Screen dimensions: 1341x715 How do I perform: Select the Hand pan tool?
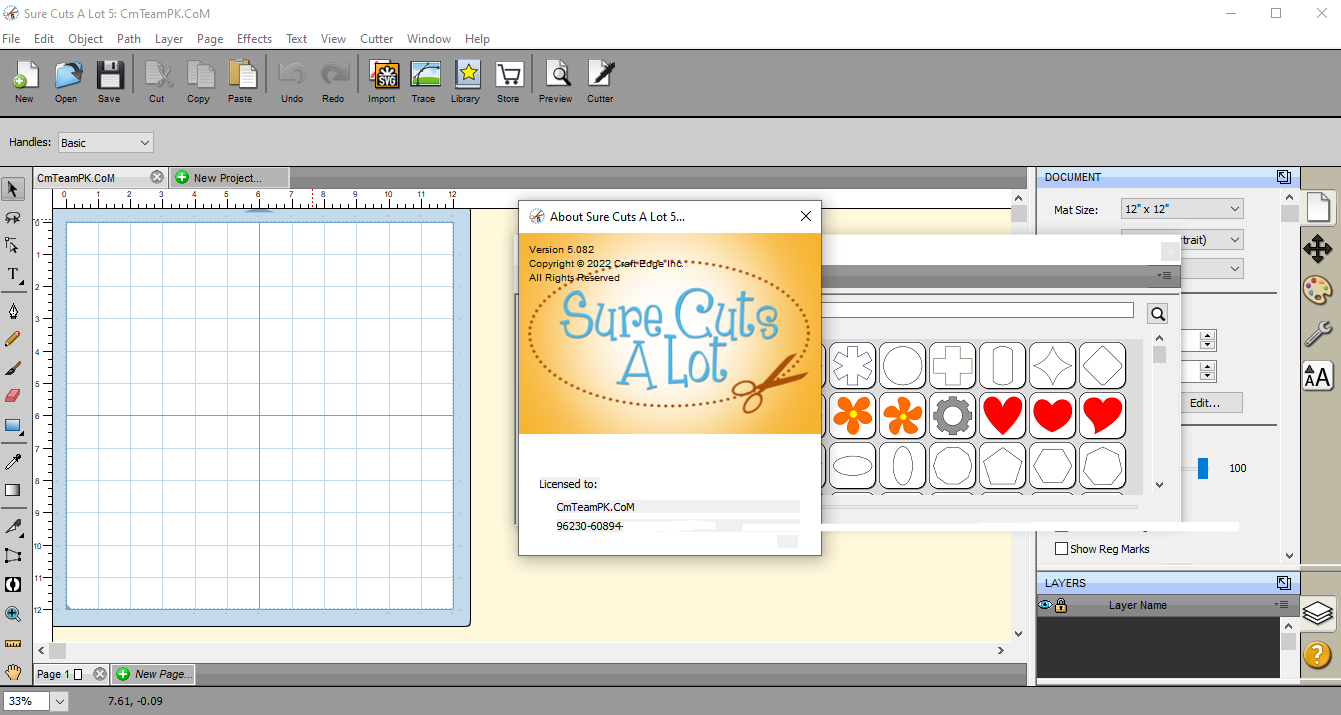[13, 671]
